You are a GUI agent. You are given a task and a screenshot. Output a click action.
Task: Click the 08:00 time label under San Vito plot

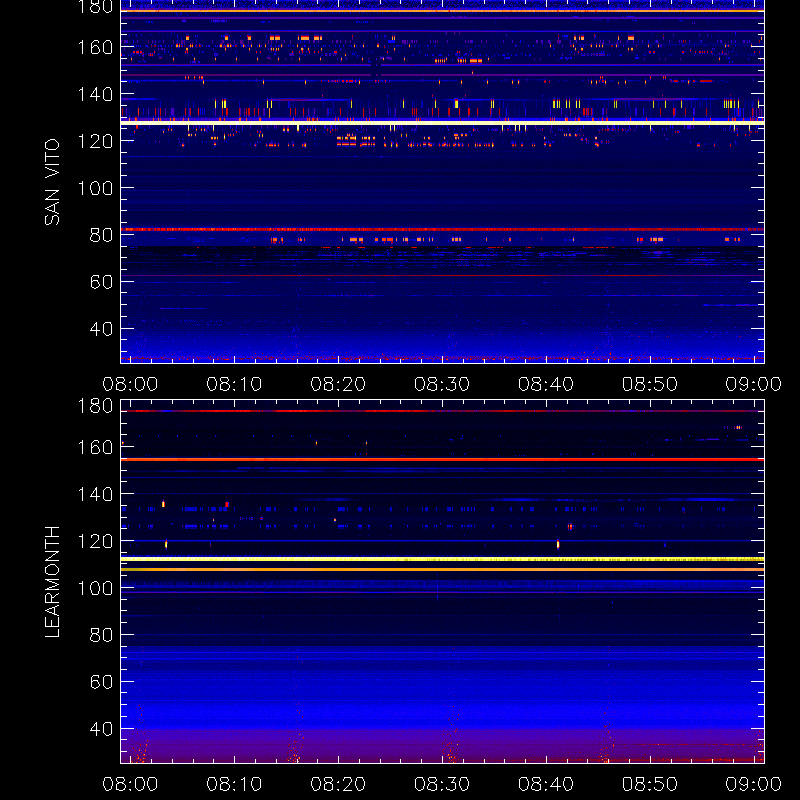130,384
